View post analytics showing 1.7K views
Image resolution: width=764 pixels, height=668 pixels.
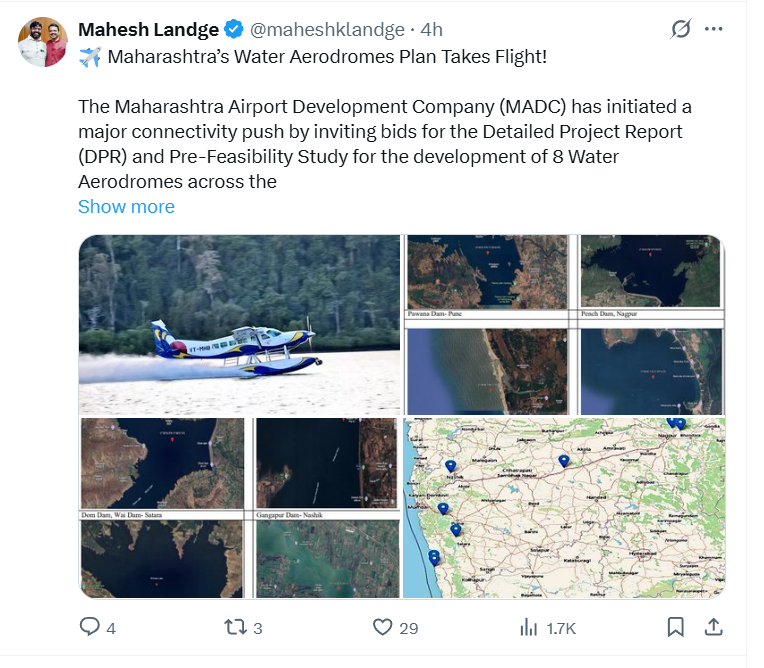point(530,627)
